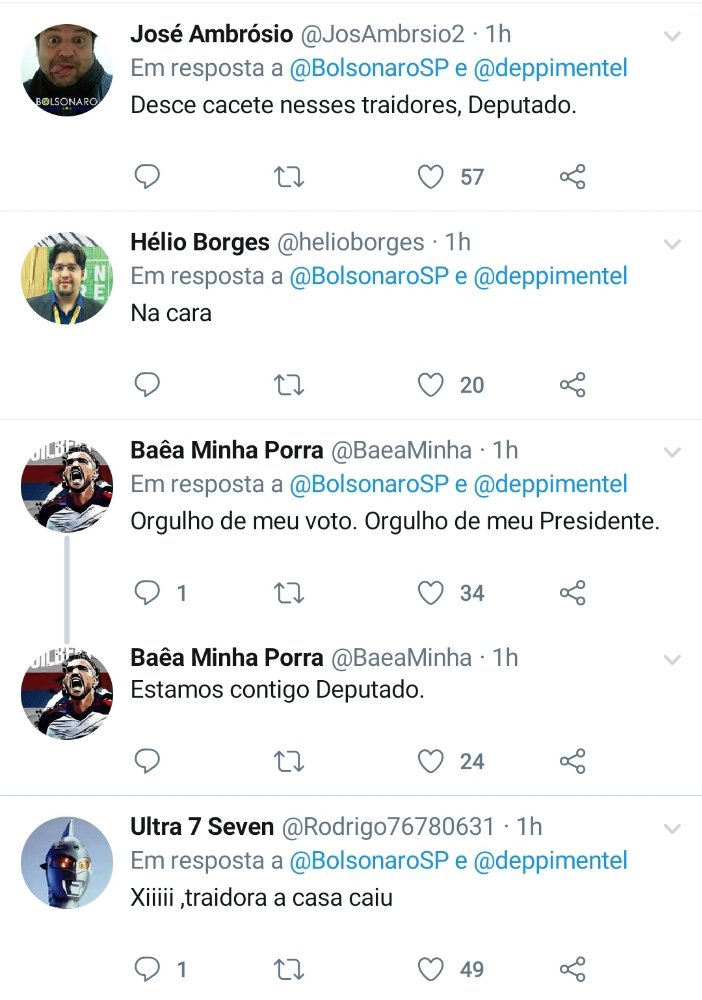Like Hélio Borges' tweet with 20 likes
Screen dimensions: 702x1000
point(431,385)
